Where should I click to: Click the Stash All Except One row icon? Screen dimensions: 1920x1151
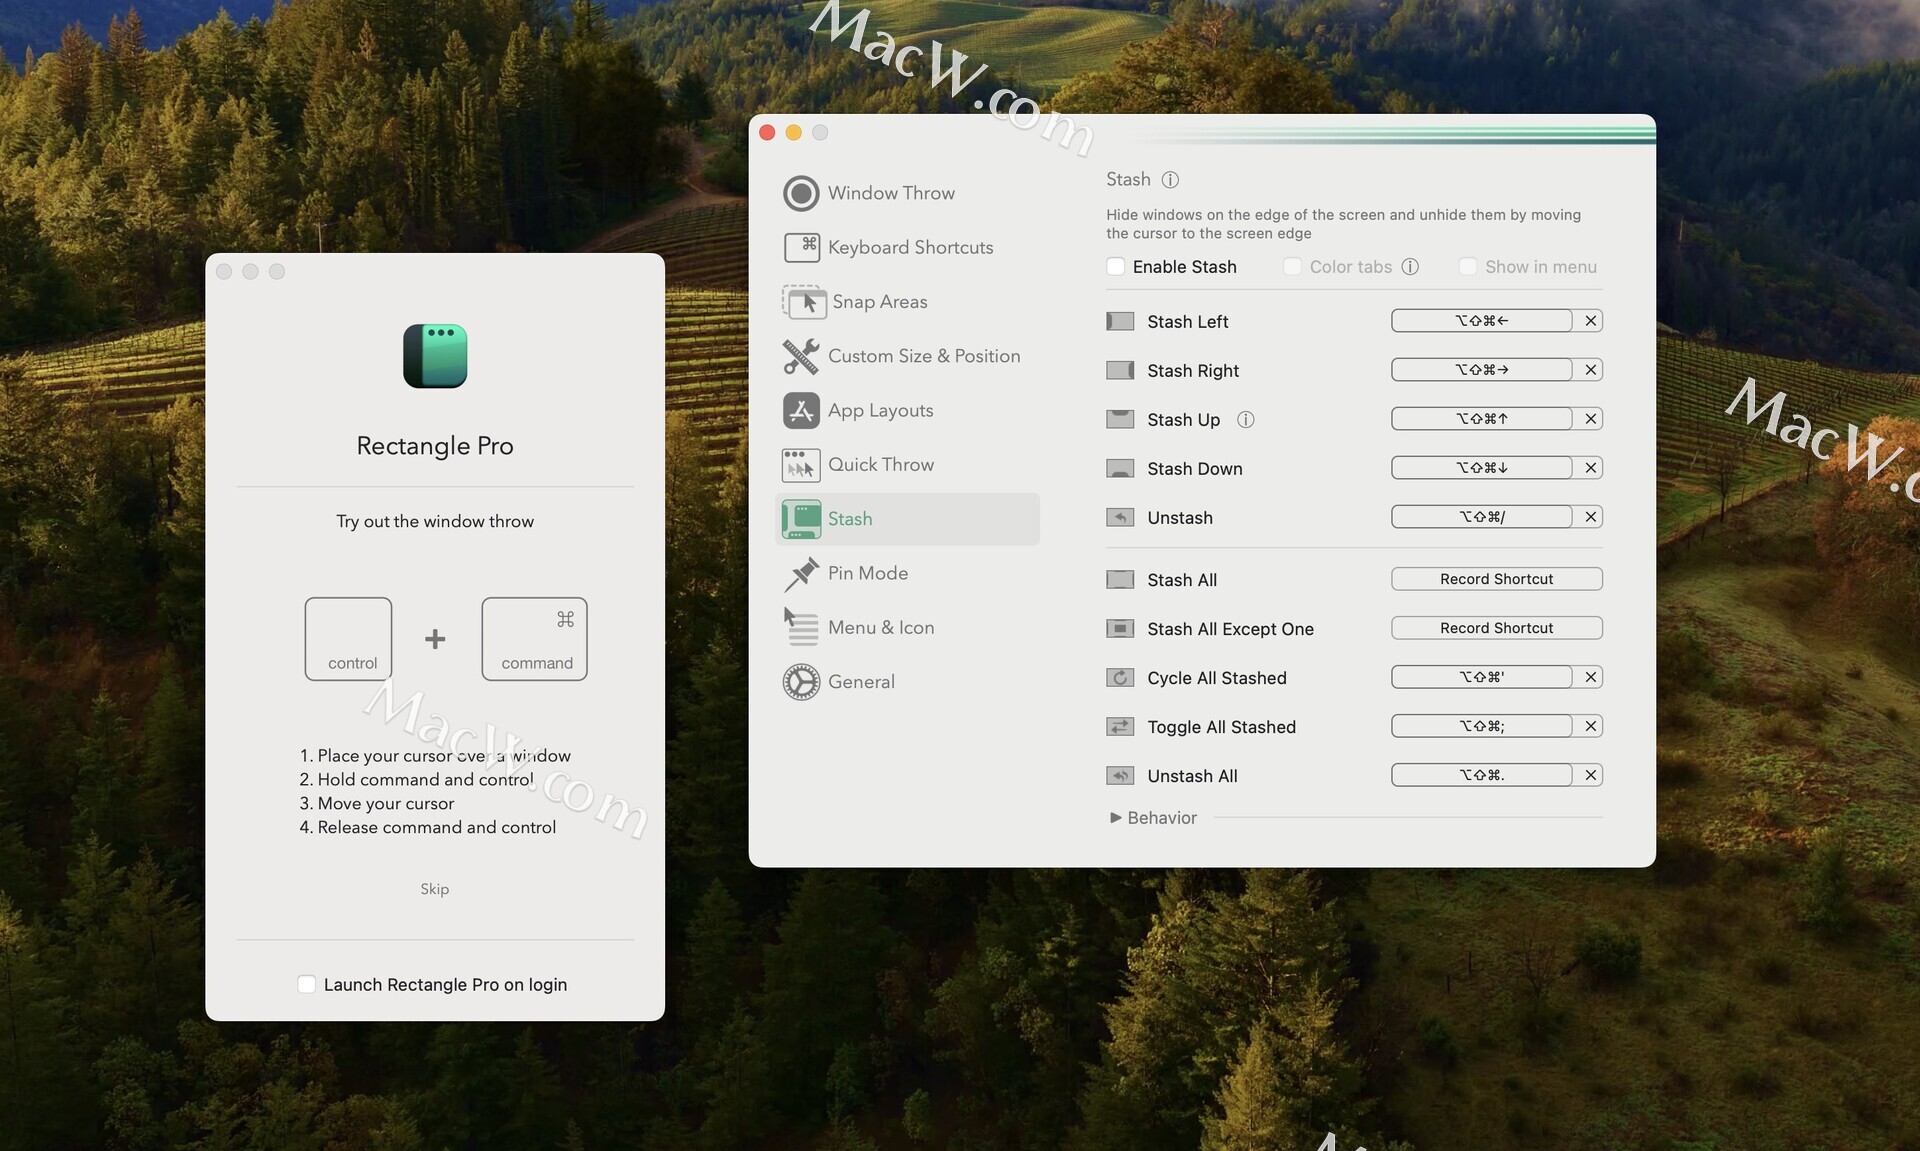click(x=1120, y=629)
